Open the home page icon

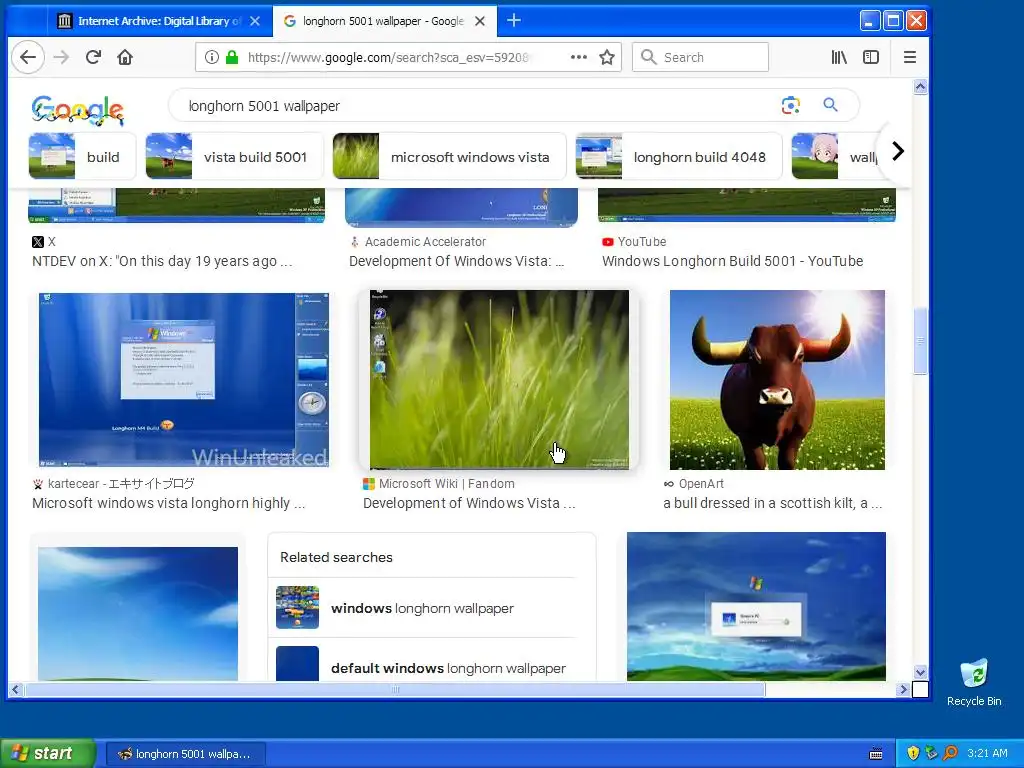pos(125,57)
